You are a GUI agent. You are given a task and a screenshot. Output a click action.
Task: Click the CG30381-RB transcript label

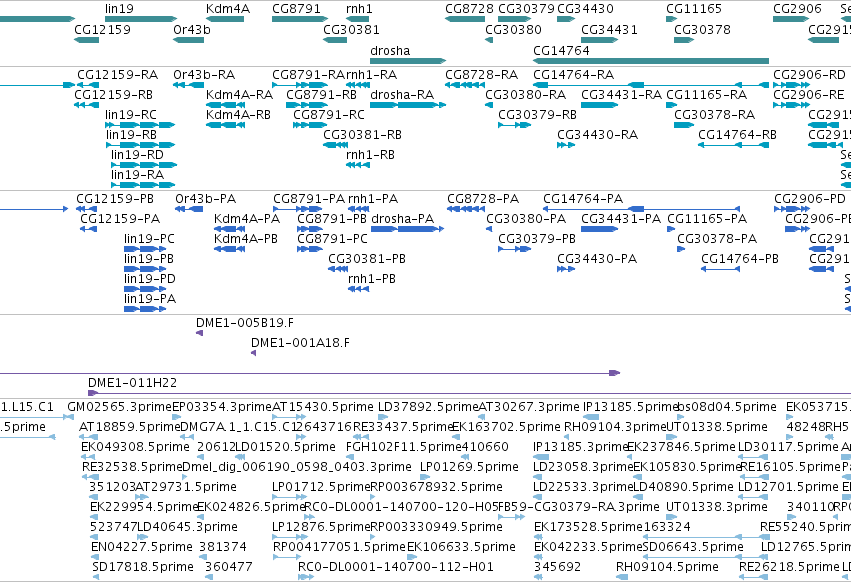point(362,135)
